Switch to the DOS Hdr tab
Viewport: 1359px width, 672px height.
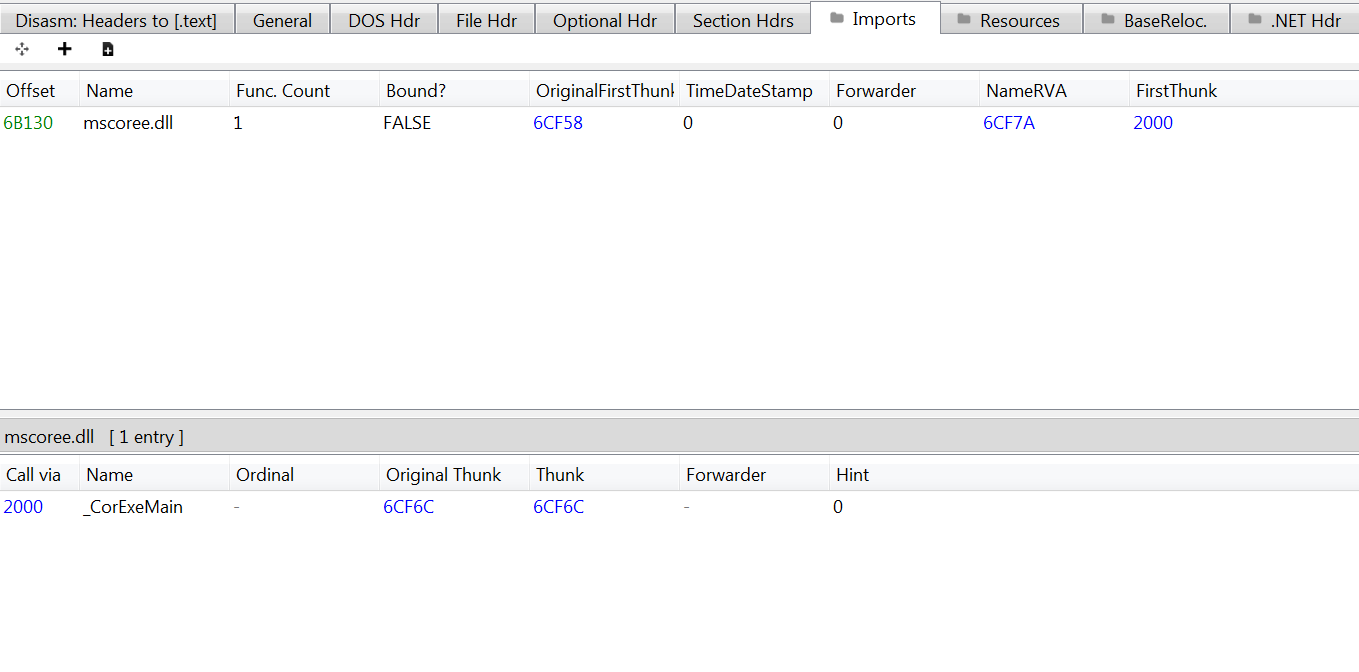point(384,20)
